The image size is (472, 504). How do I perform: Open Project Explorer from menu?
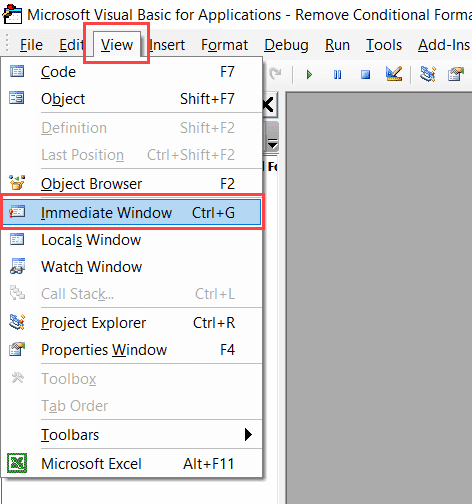132,323
